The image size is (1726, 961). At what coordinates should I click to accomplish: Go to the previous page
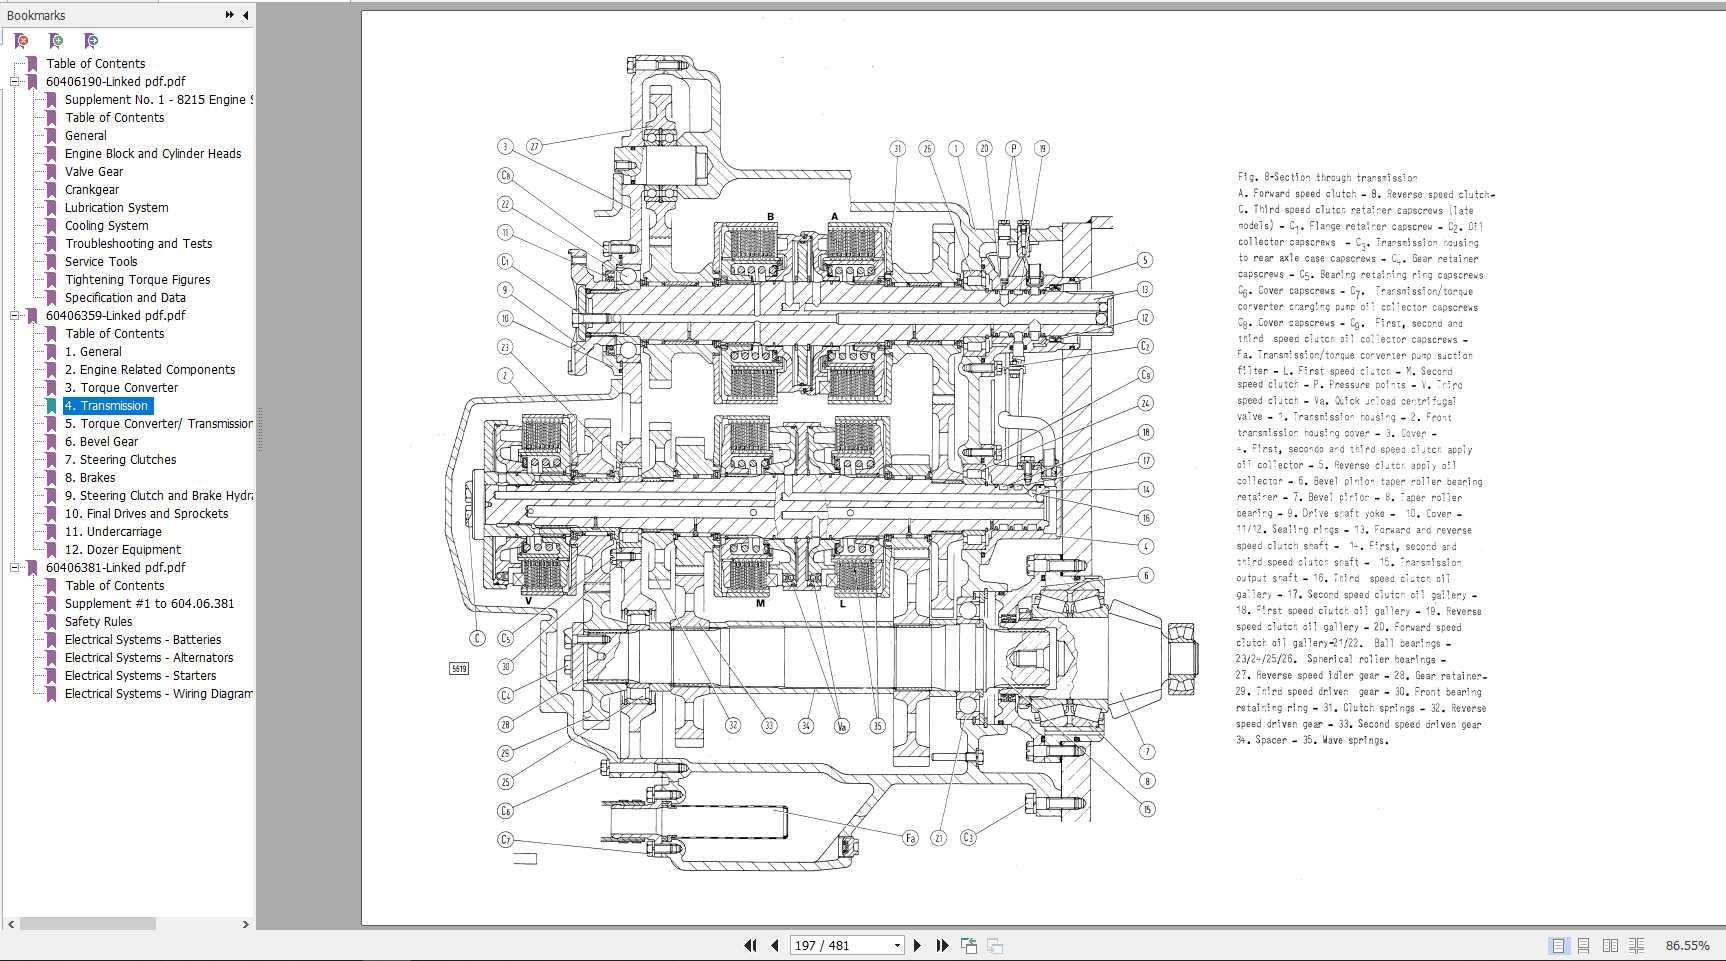tap(774, 945)
